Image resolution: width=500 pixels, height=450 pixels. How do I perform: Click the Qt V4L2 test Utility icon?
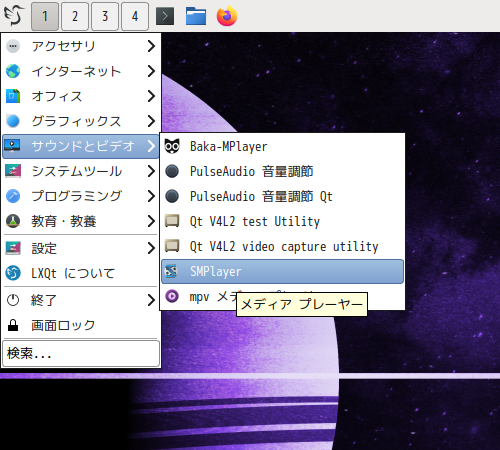pyautogui.click(x=172, y=221)
